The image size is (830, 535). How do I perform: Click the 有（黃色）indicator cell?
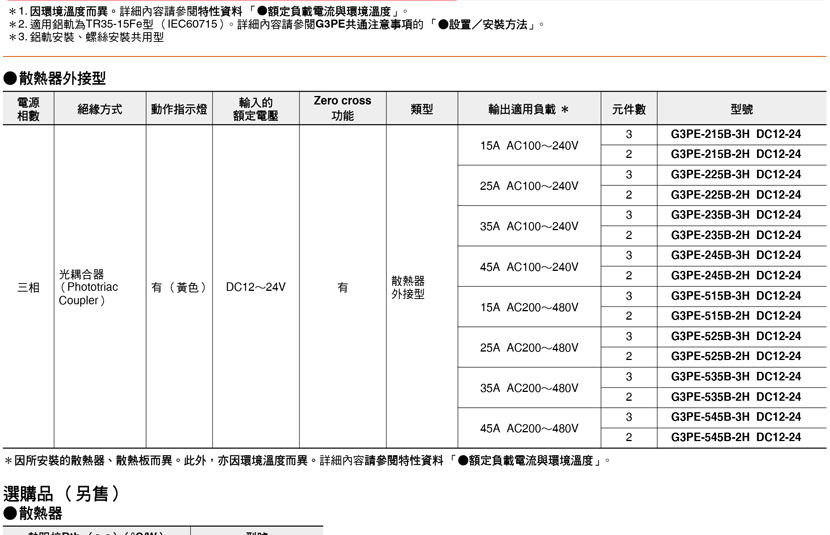(x=179, y=287)
